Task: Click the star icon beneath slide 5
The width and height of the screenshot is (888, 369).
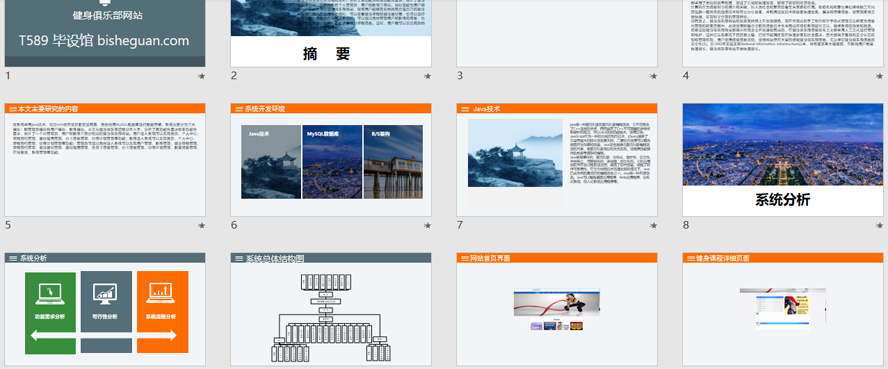Action: [201, 225]
